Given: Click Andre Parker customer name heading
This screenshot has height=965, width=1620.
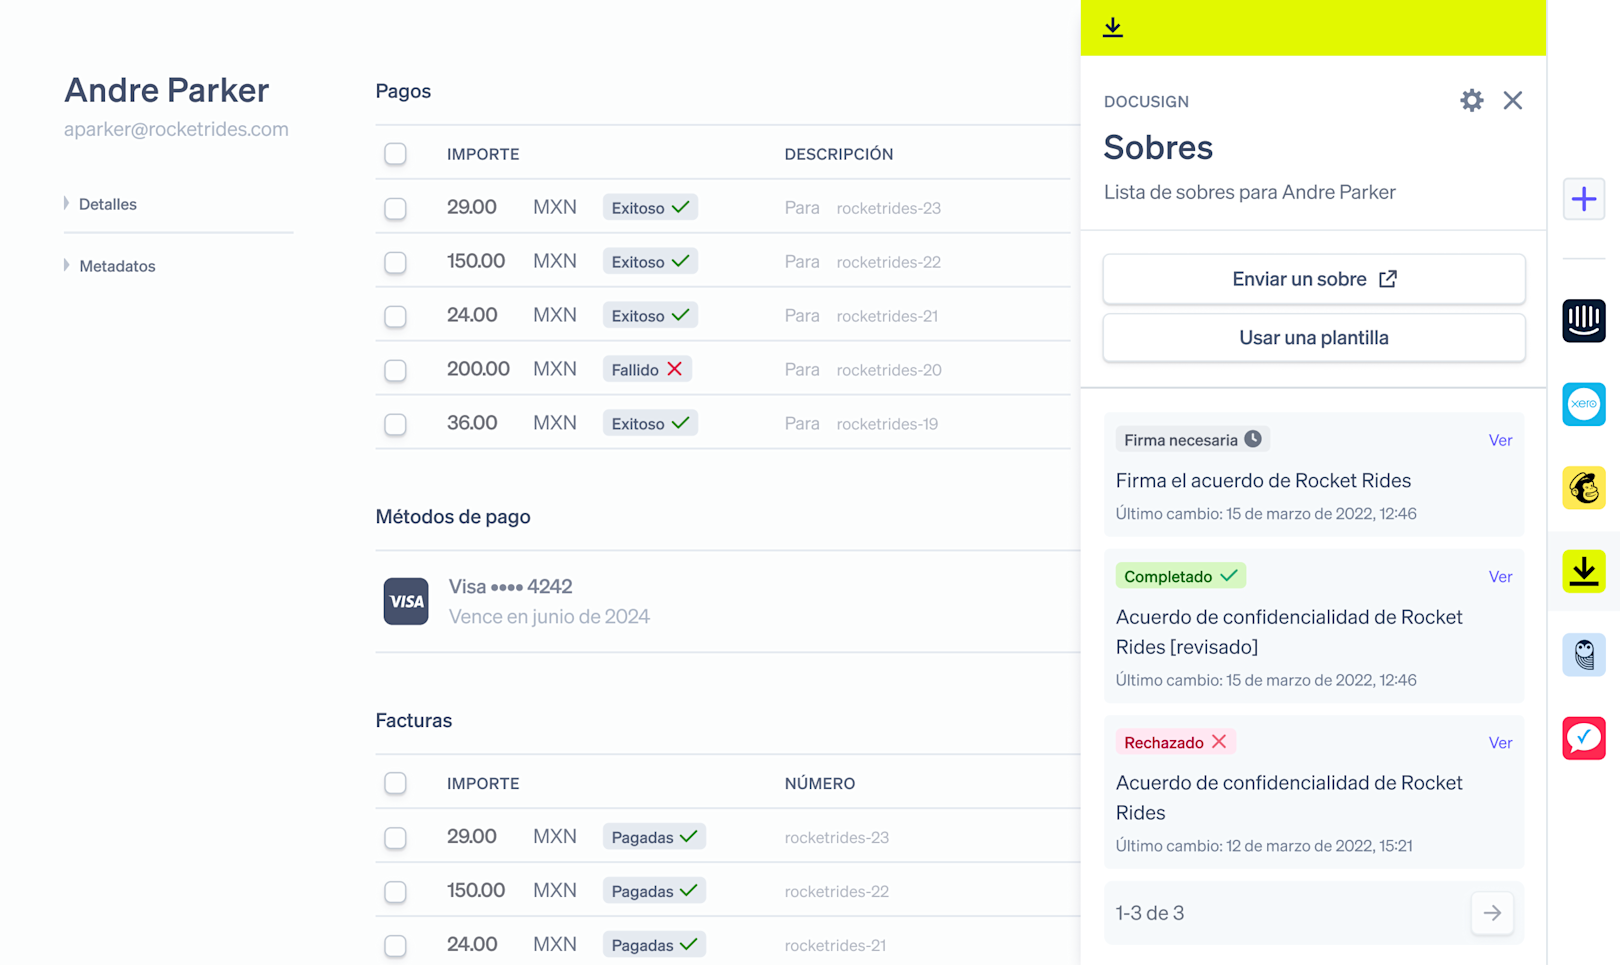Looking at the screenshot, I should click(x=167, y=90).
